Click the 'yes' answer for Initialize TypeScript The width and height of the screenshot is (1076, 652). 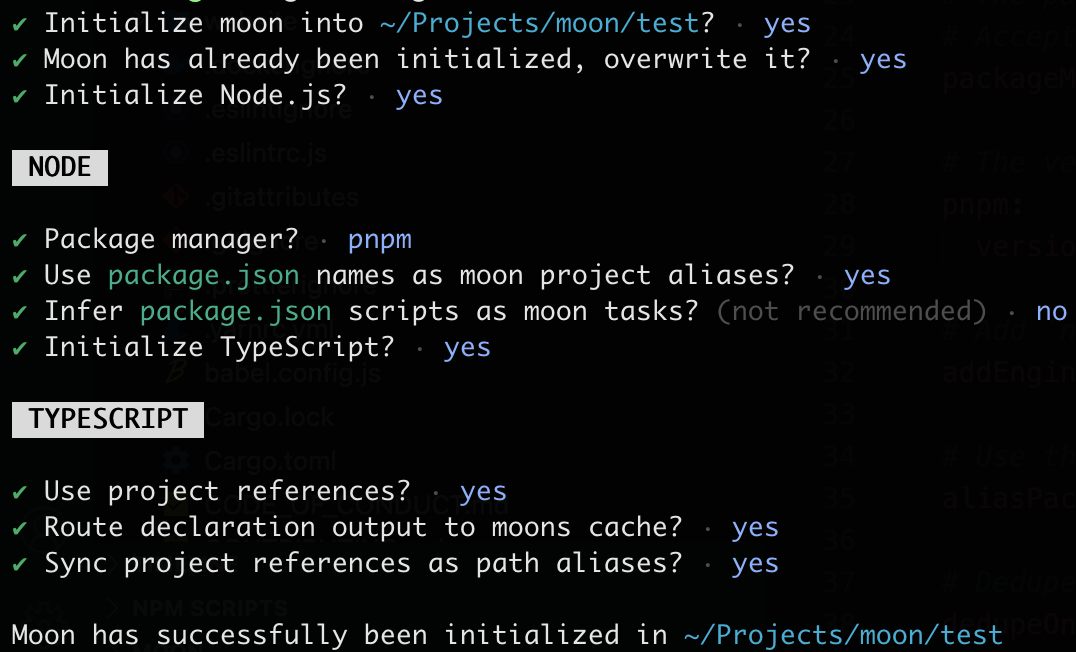click(467, 348)
